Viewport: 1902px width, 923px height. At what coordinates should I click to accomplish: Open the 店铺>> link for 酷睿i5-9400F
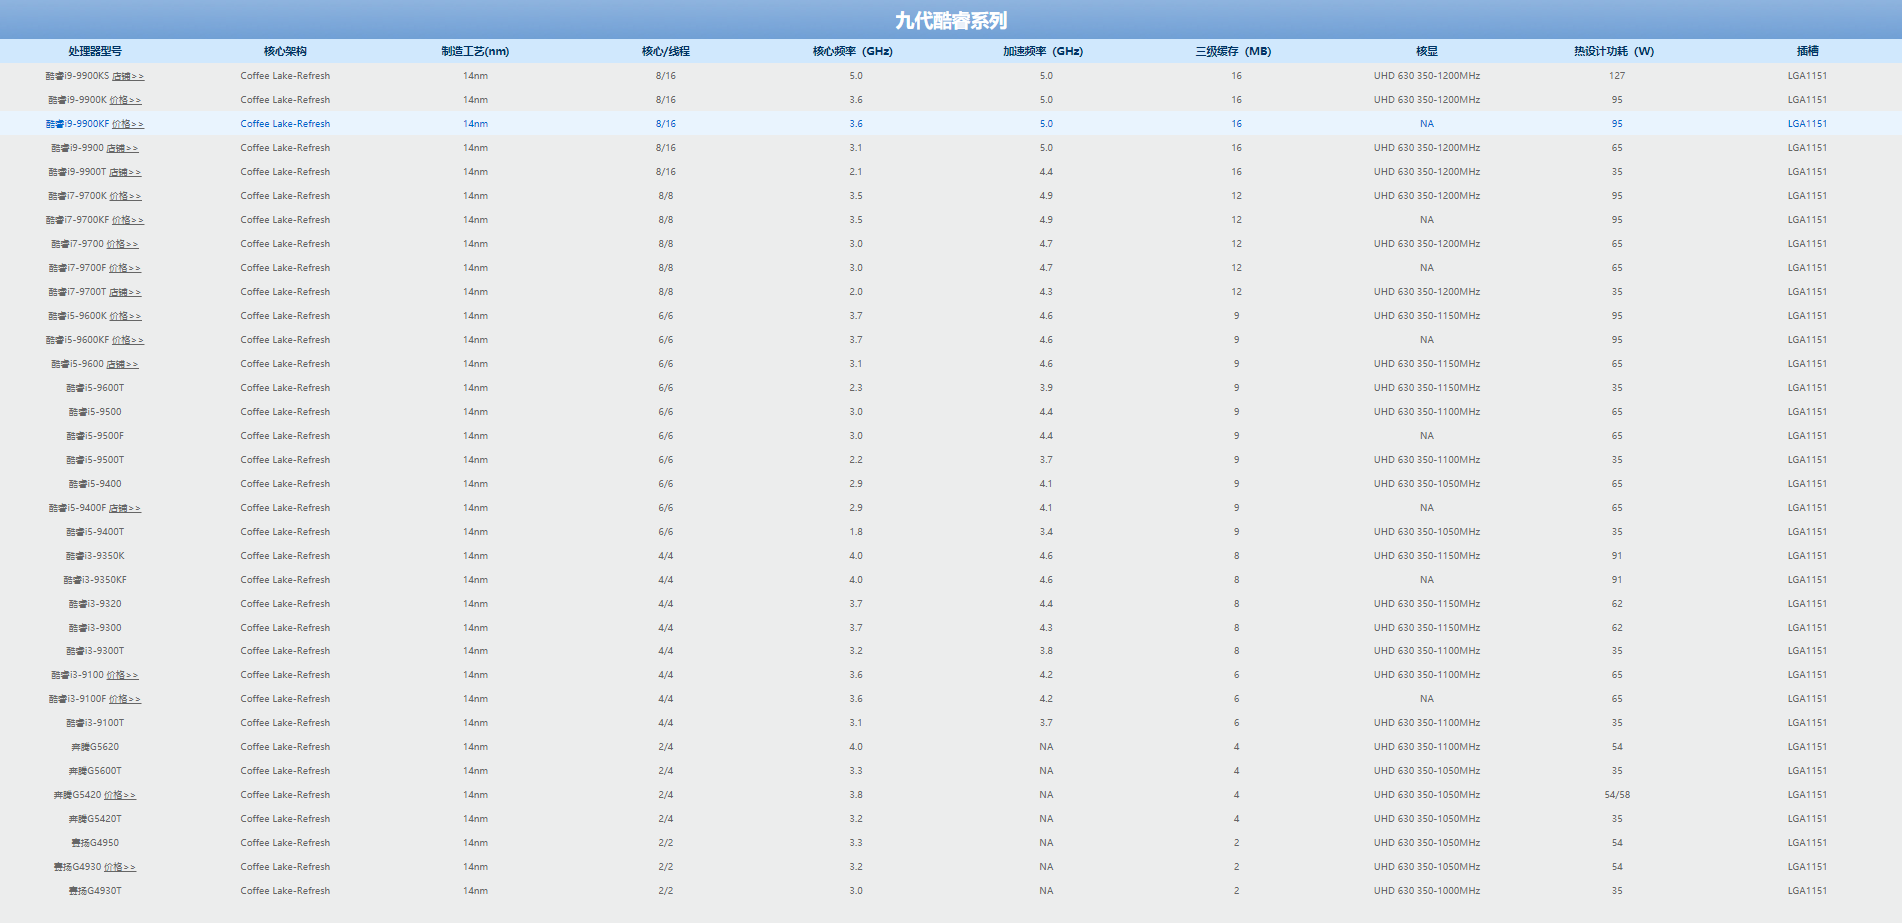(125, 508)
